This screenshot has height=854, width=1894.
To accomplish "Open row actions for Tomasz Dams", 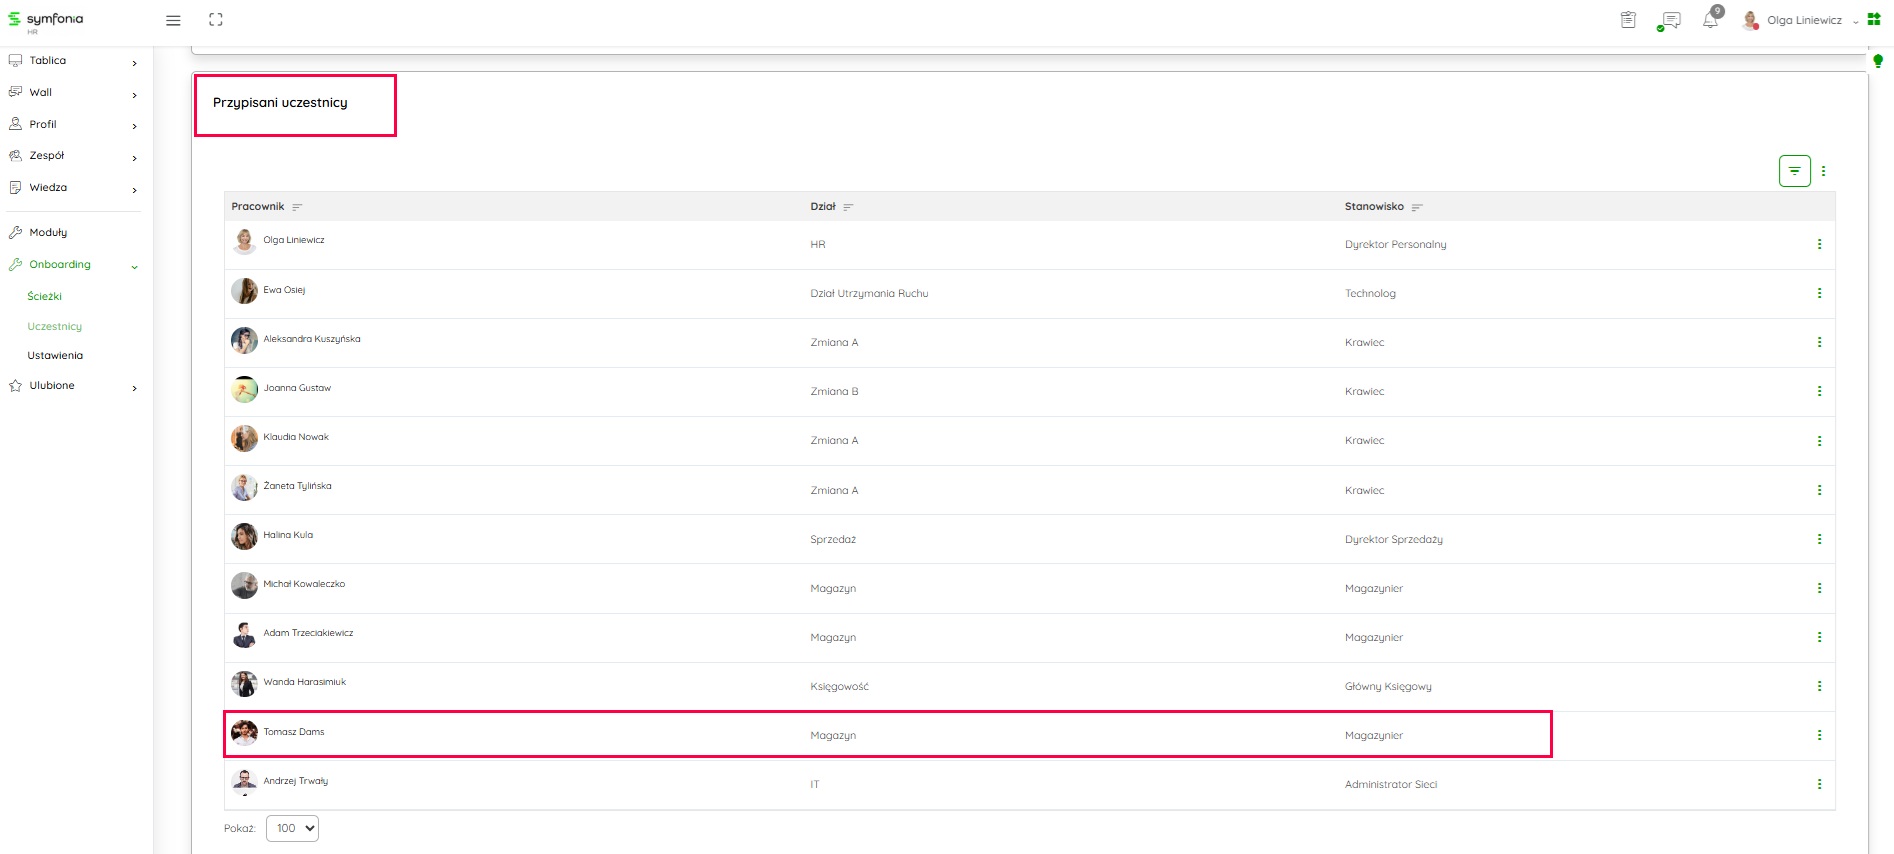I will click(1819, 735).
